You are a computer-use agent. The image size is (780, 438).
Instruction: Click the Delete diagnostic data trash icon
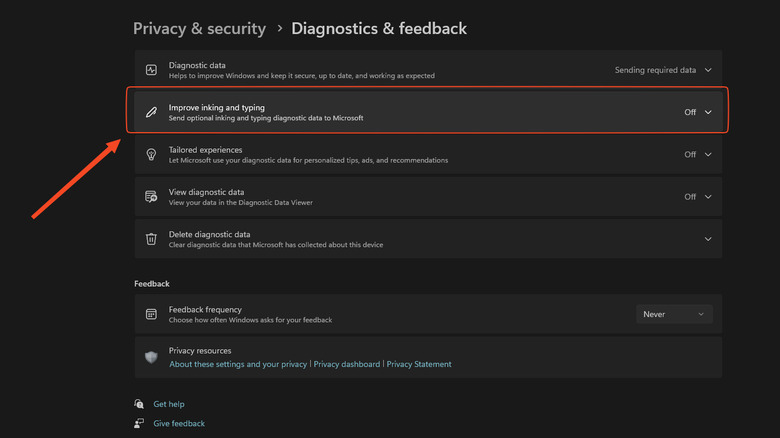[151, 239]
